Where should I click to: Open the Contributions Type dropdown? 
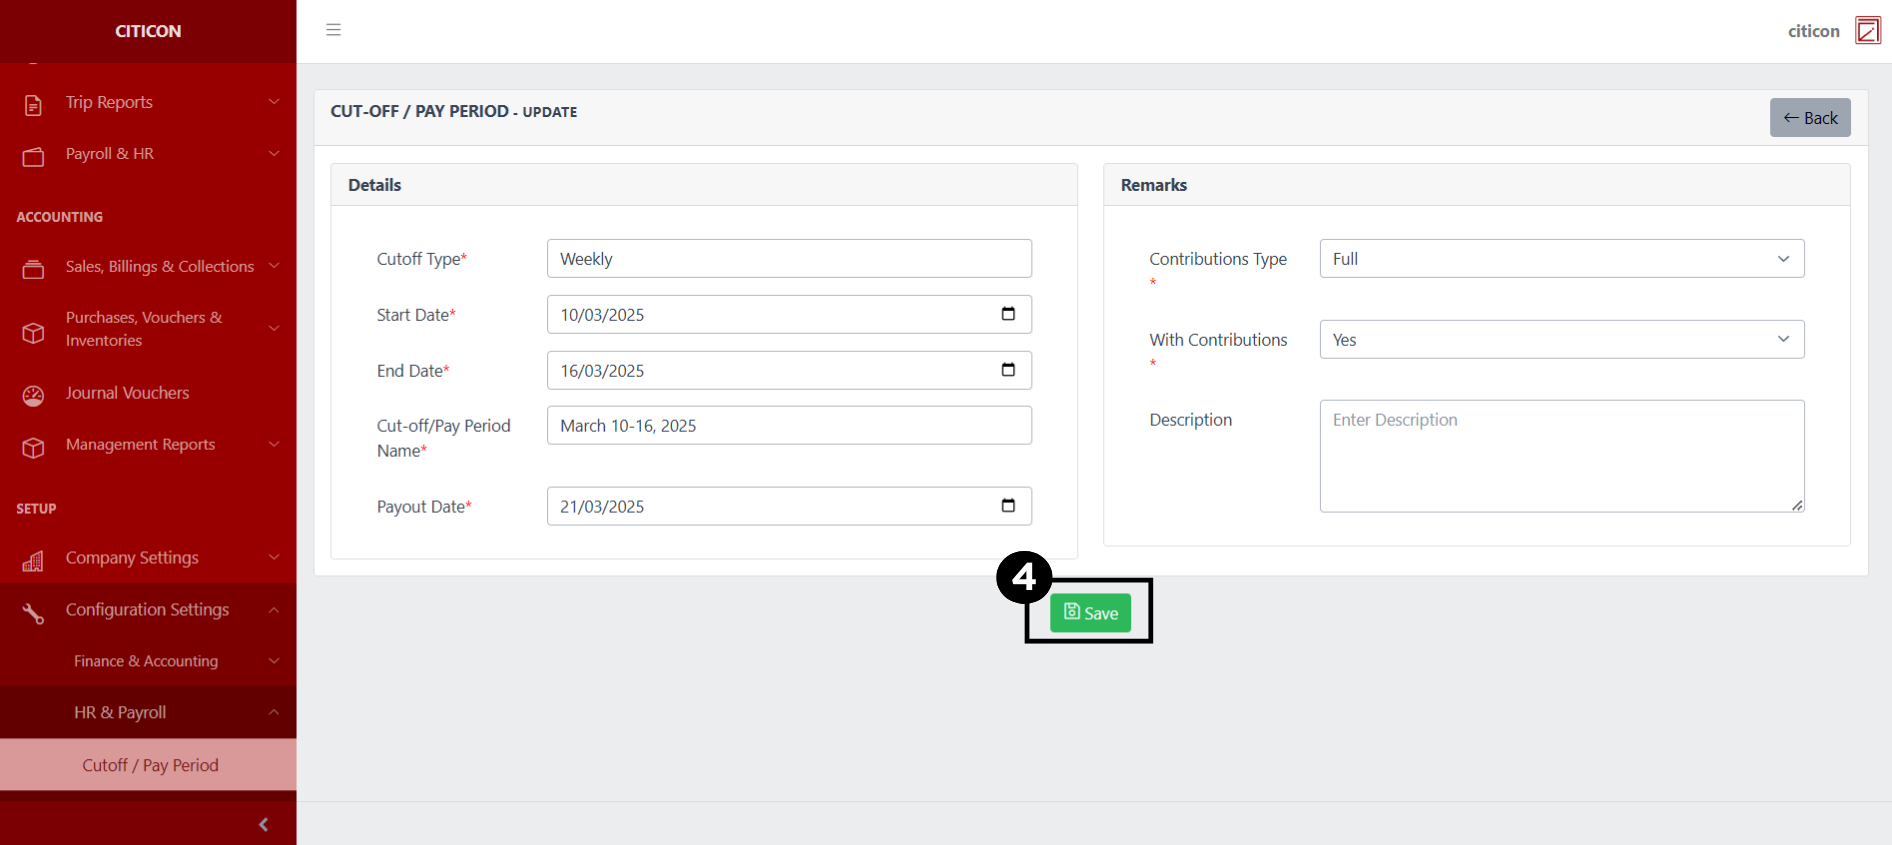(1561, 259)
